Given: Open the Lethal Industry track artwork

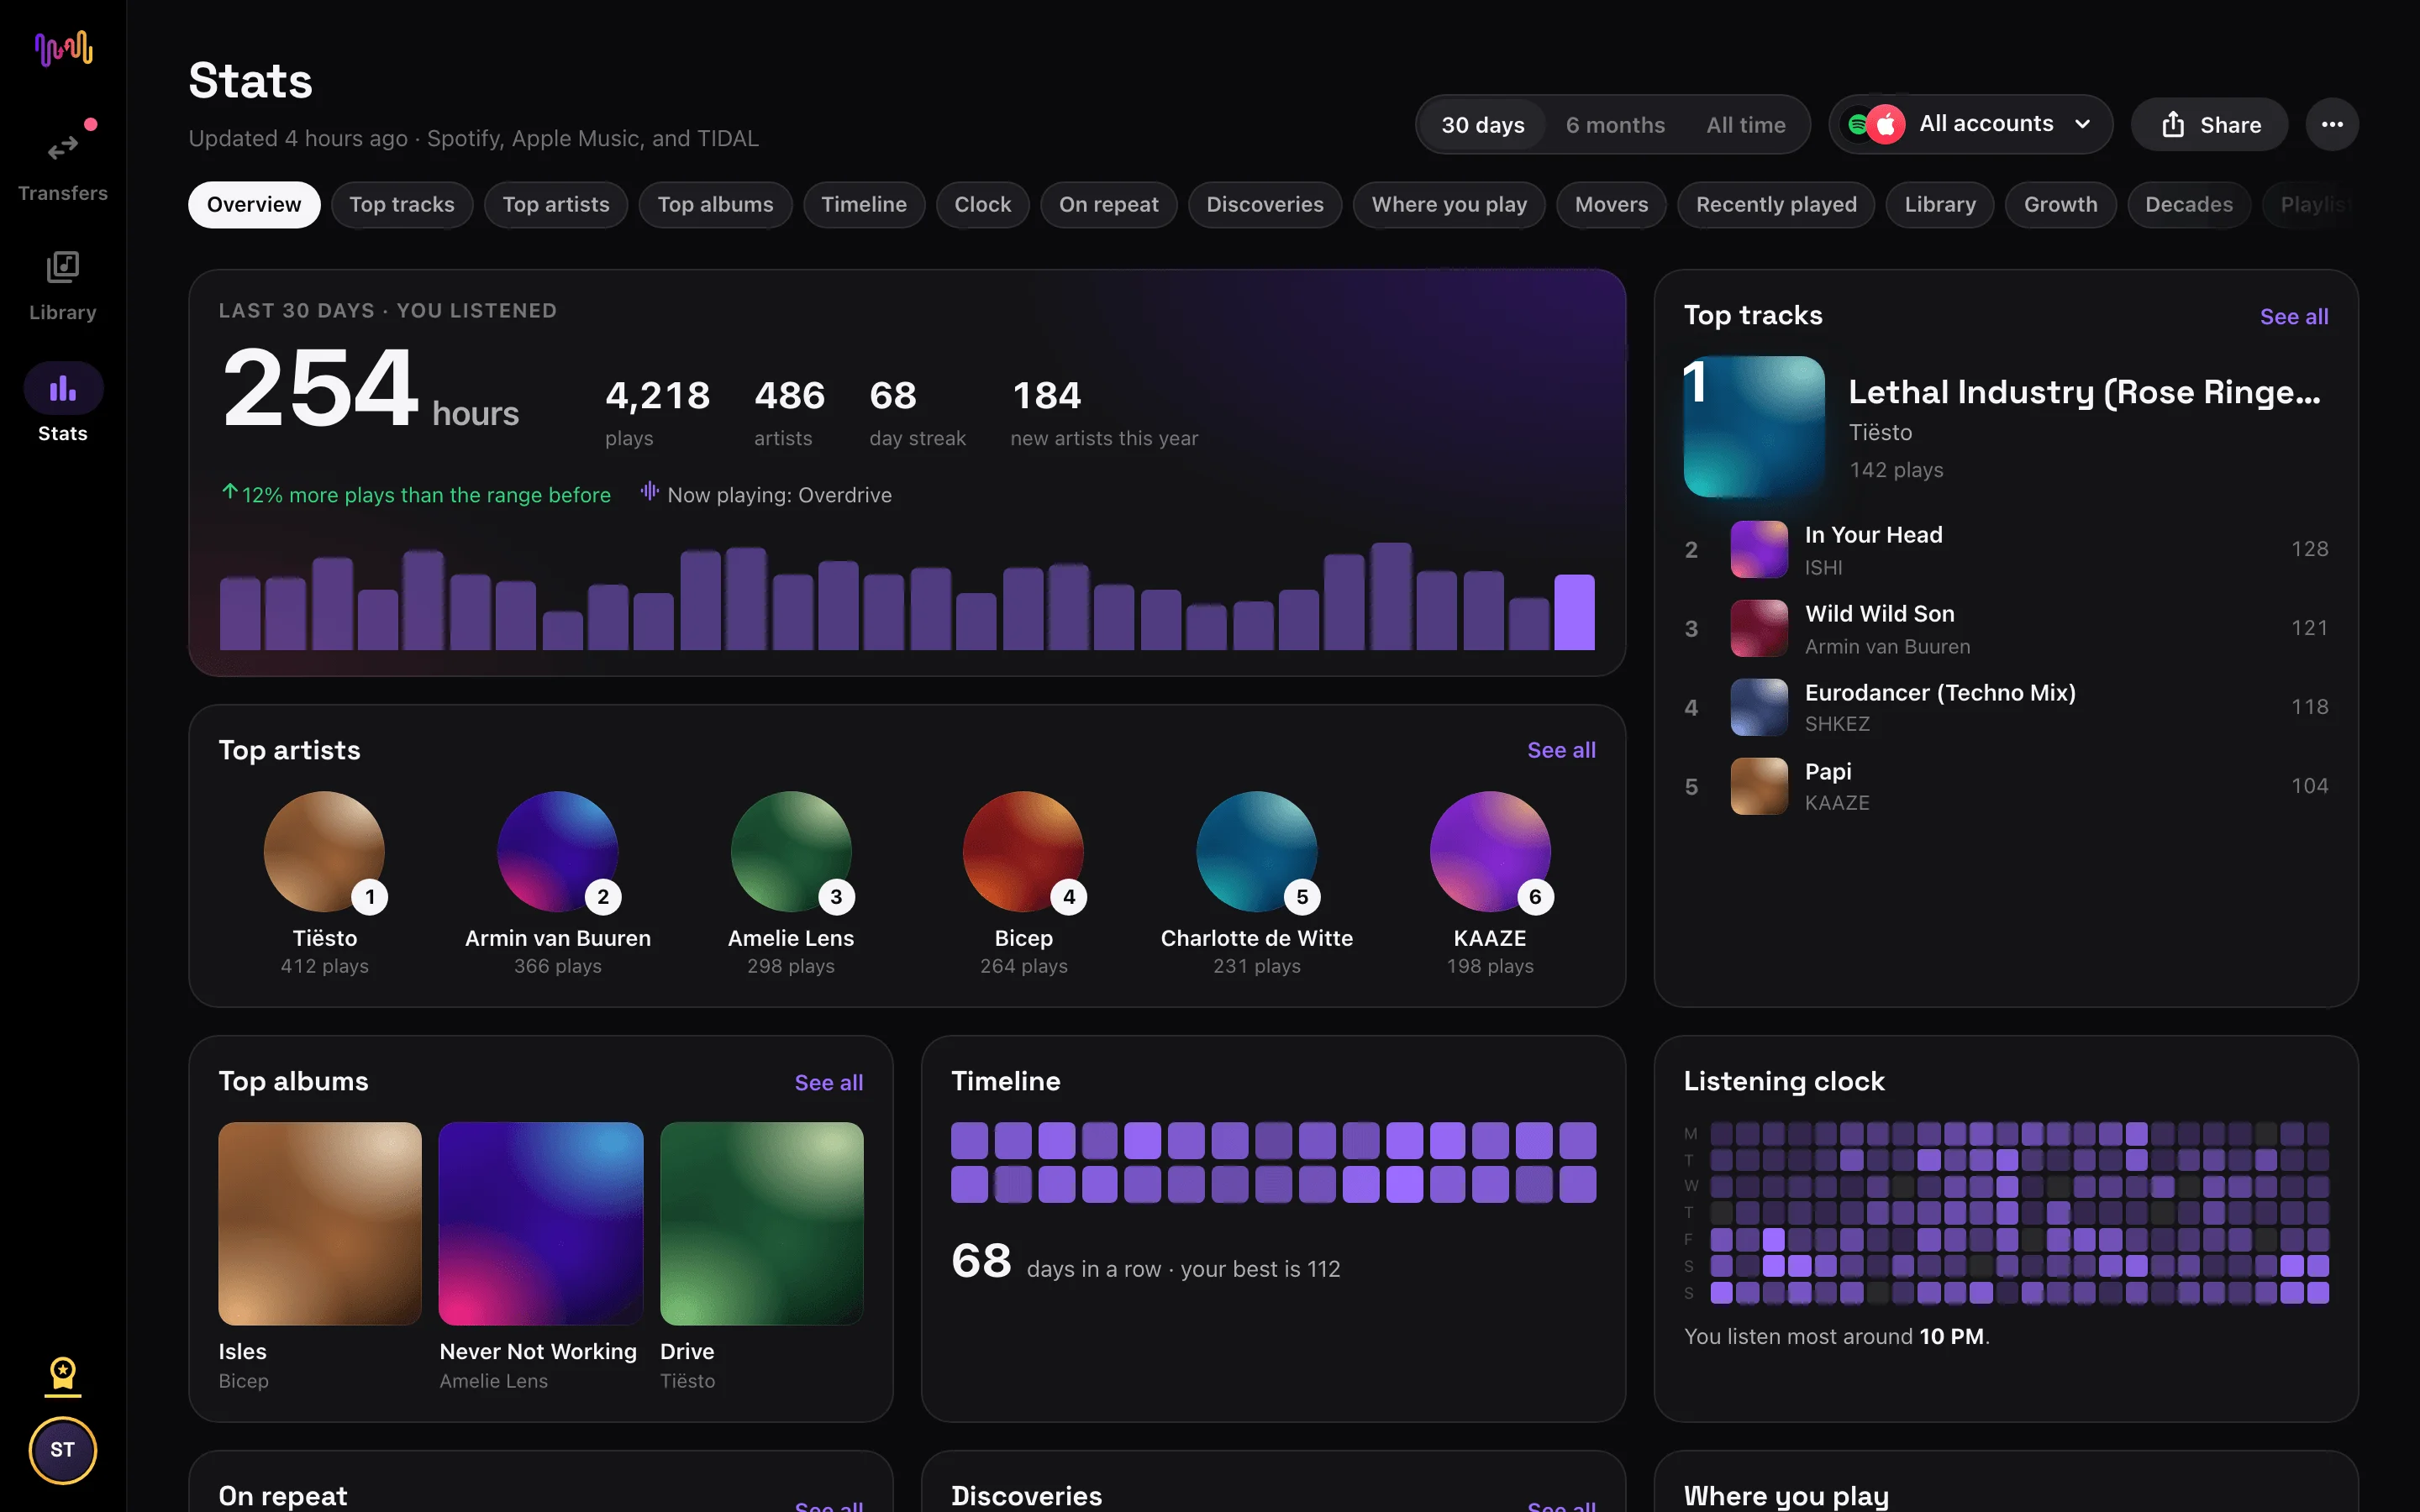Looking at the screenshot, I should (1754, 426).
